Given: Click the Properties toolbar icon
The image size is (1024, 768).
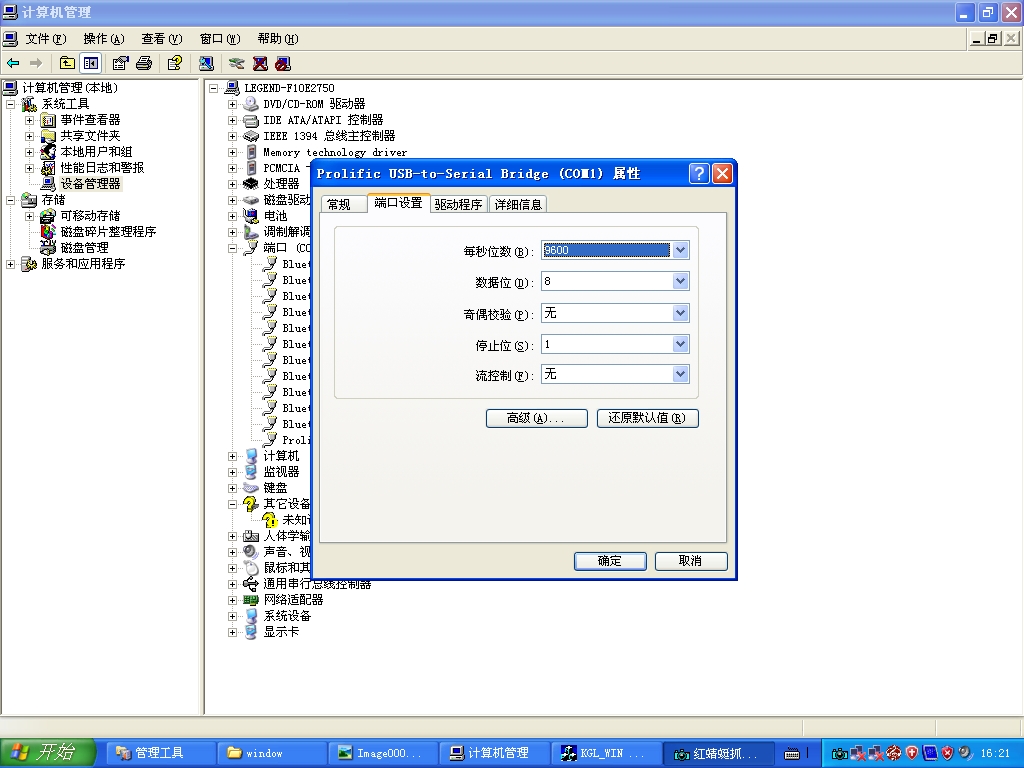Looking at the screenshot, I should [x=120, y=63].
